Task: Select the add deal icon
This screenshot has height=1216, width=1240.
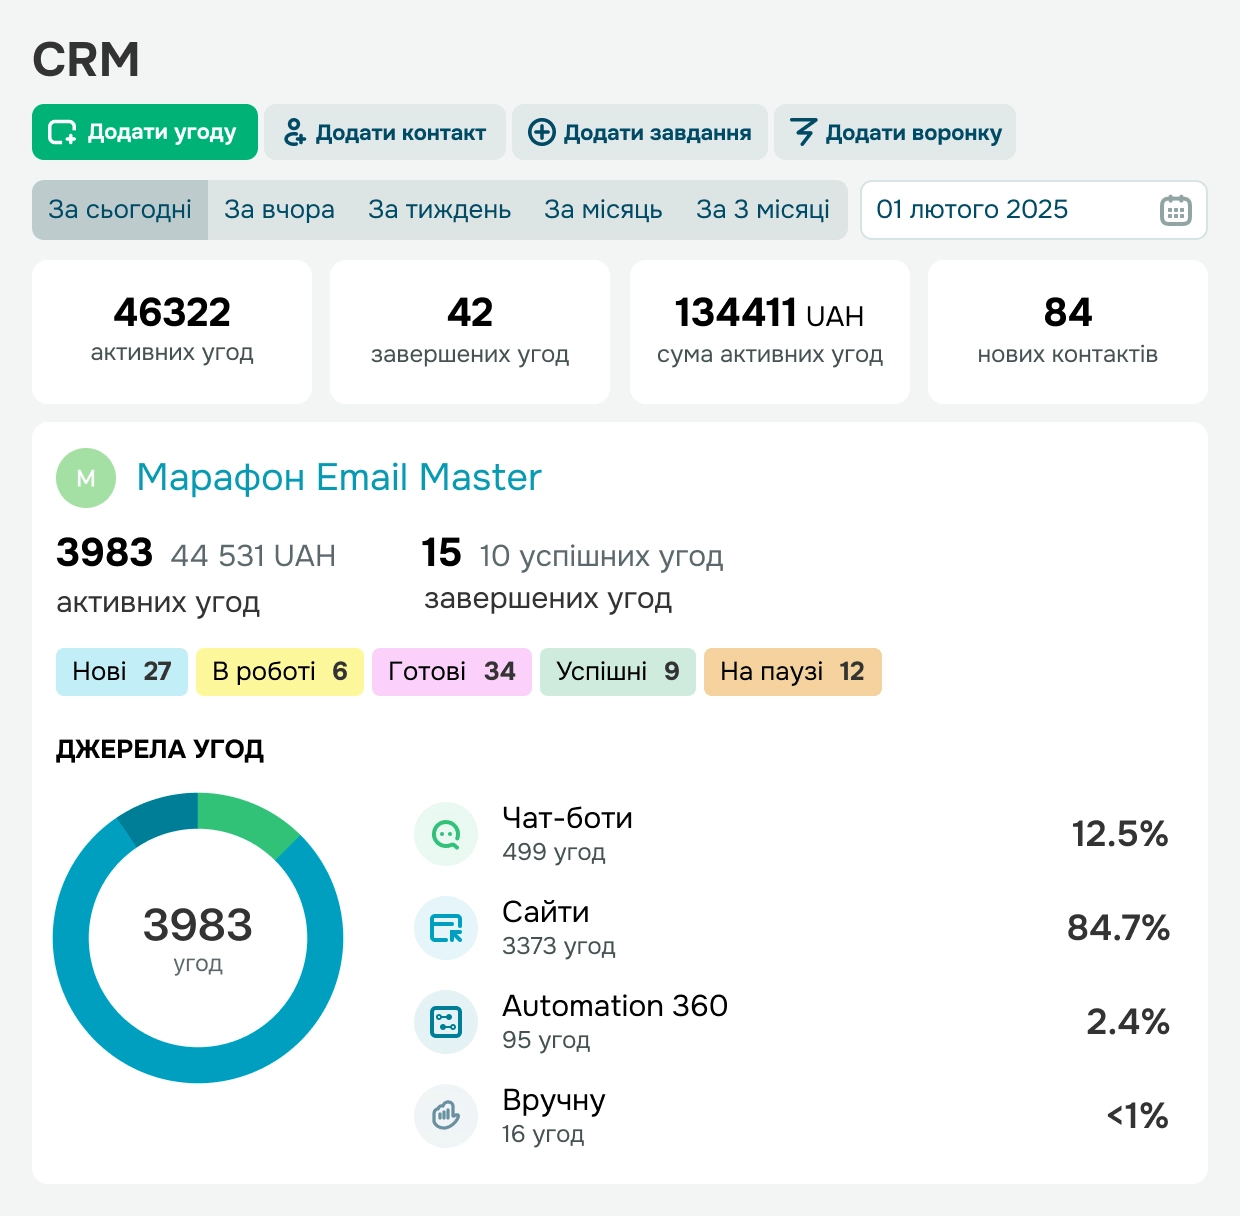Action: point(62,131)
